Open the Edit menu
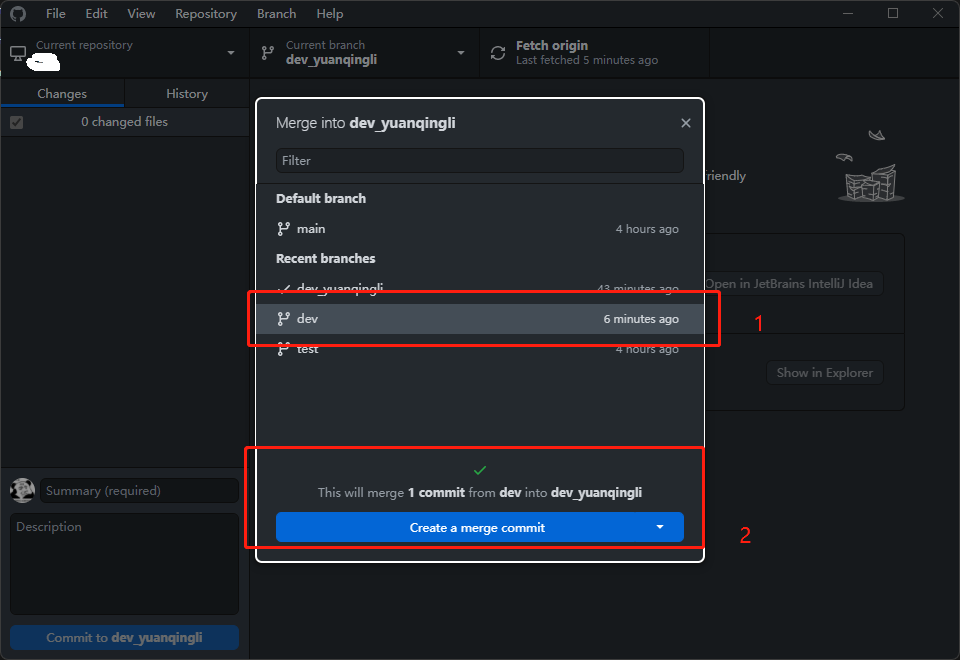Screen dimensions: 960x660 (96, 13)
